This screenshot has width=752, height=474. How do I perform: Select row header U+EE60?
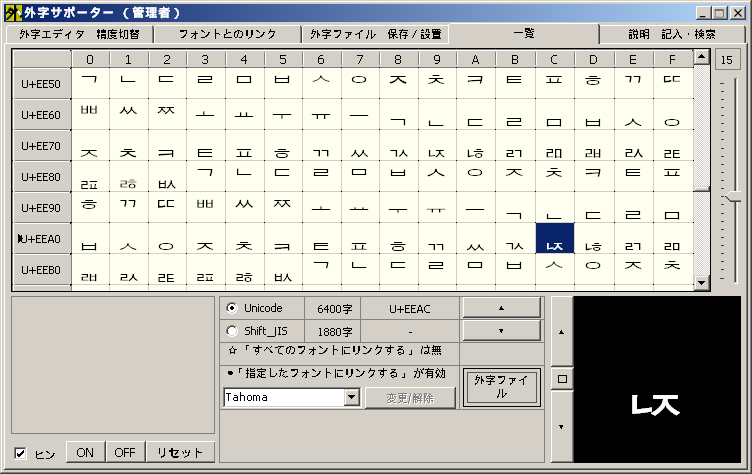[41, 115]
